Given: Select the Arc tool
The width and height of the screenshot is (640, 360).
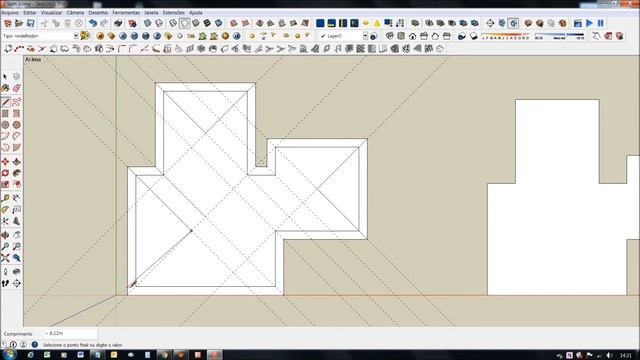Looking at the screenshot, I should (5, 136).
